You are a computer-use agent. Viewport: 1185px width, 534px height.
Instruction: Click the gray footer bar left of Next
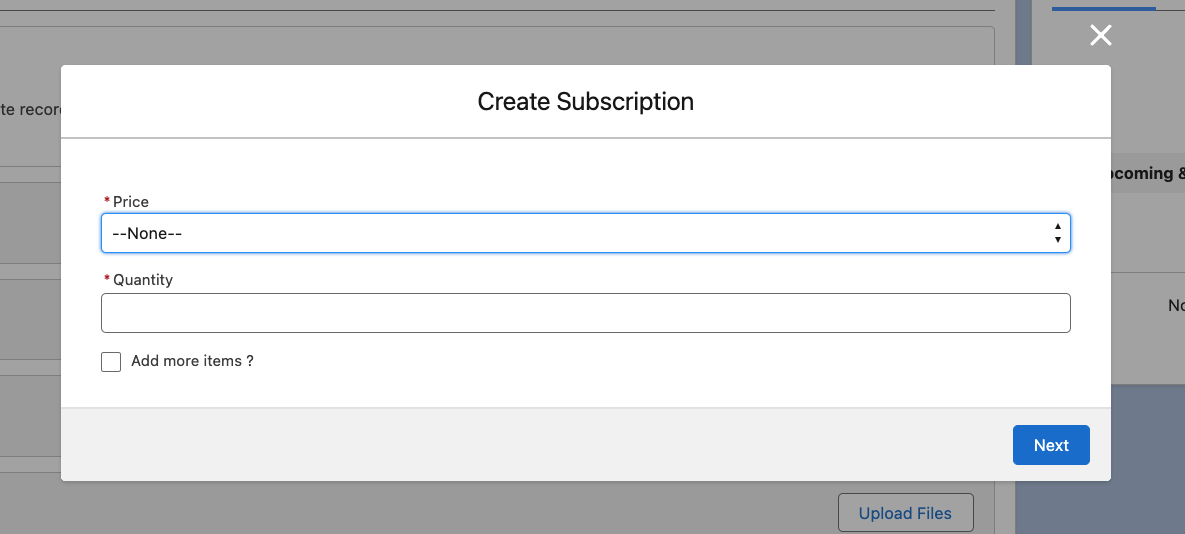[x=500, y=445]
